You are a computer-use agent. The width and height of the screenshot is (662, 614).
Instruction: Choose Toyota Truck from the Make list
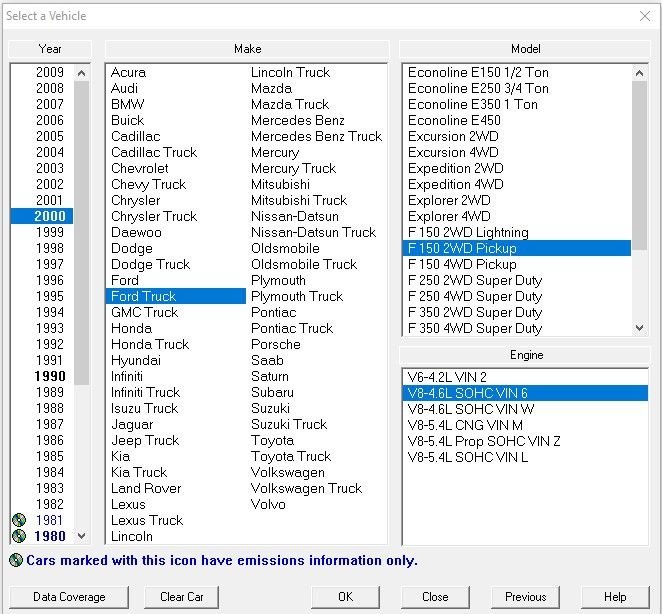pyautogui.click(x=290, y=456)
